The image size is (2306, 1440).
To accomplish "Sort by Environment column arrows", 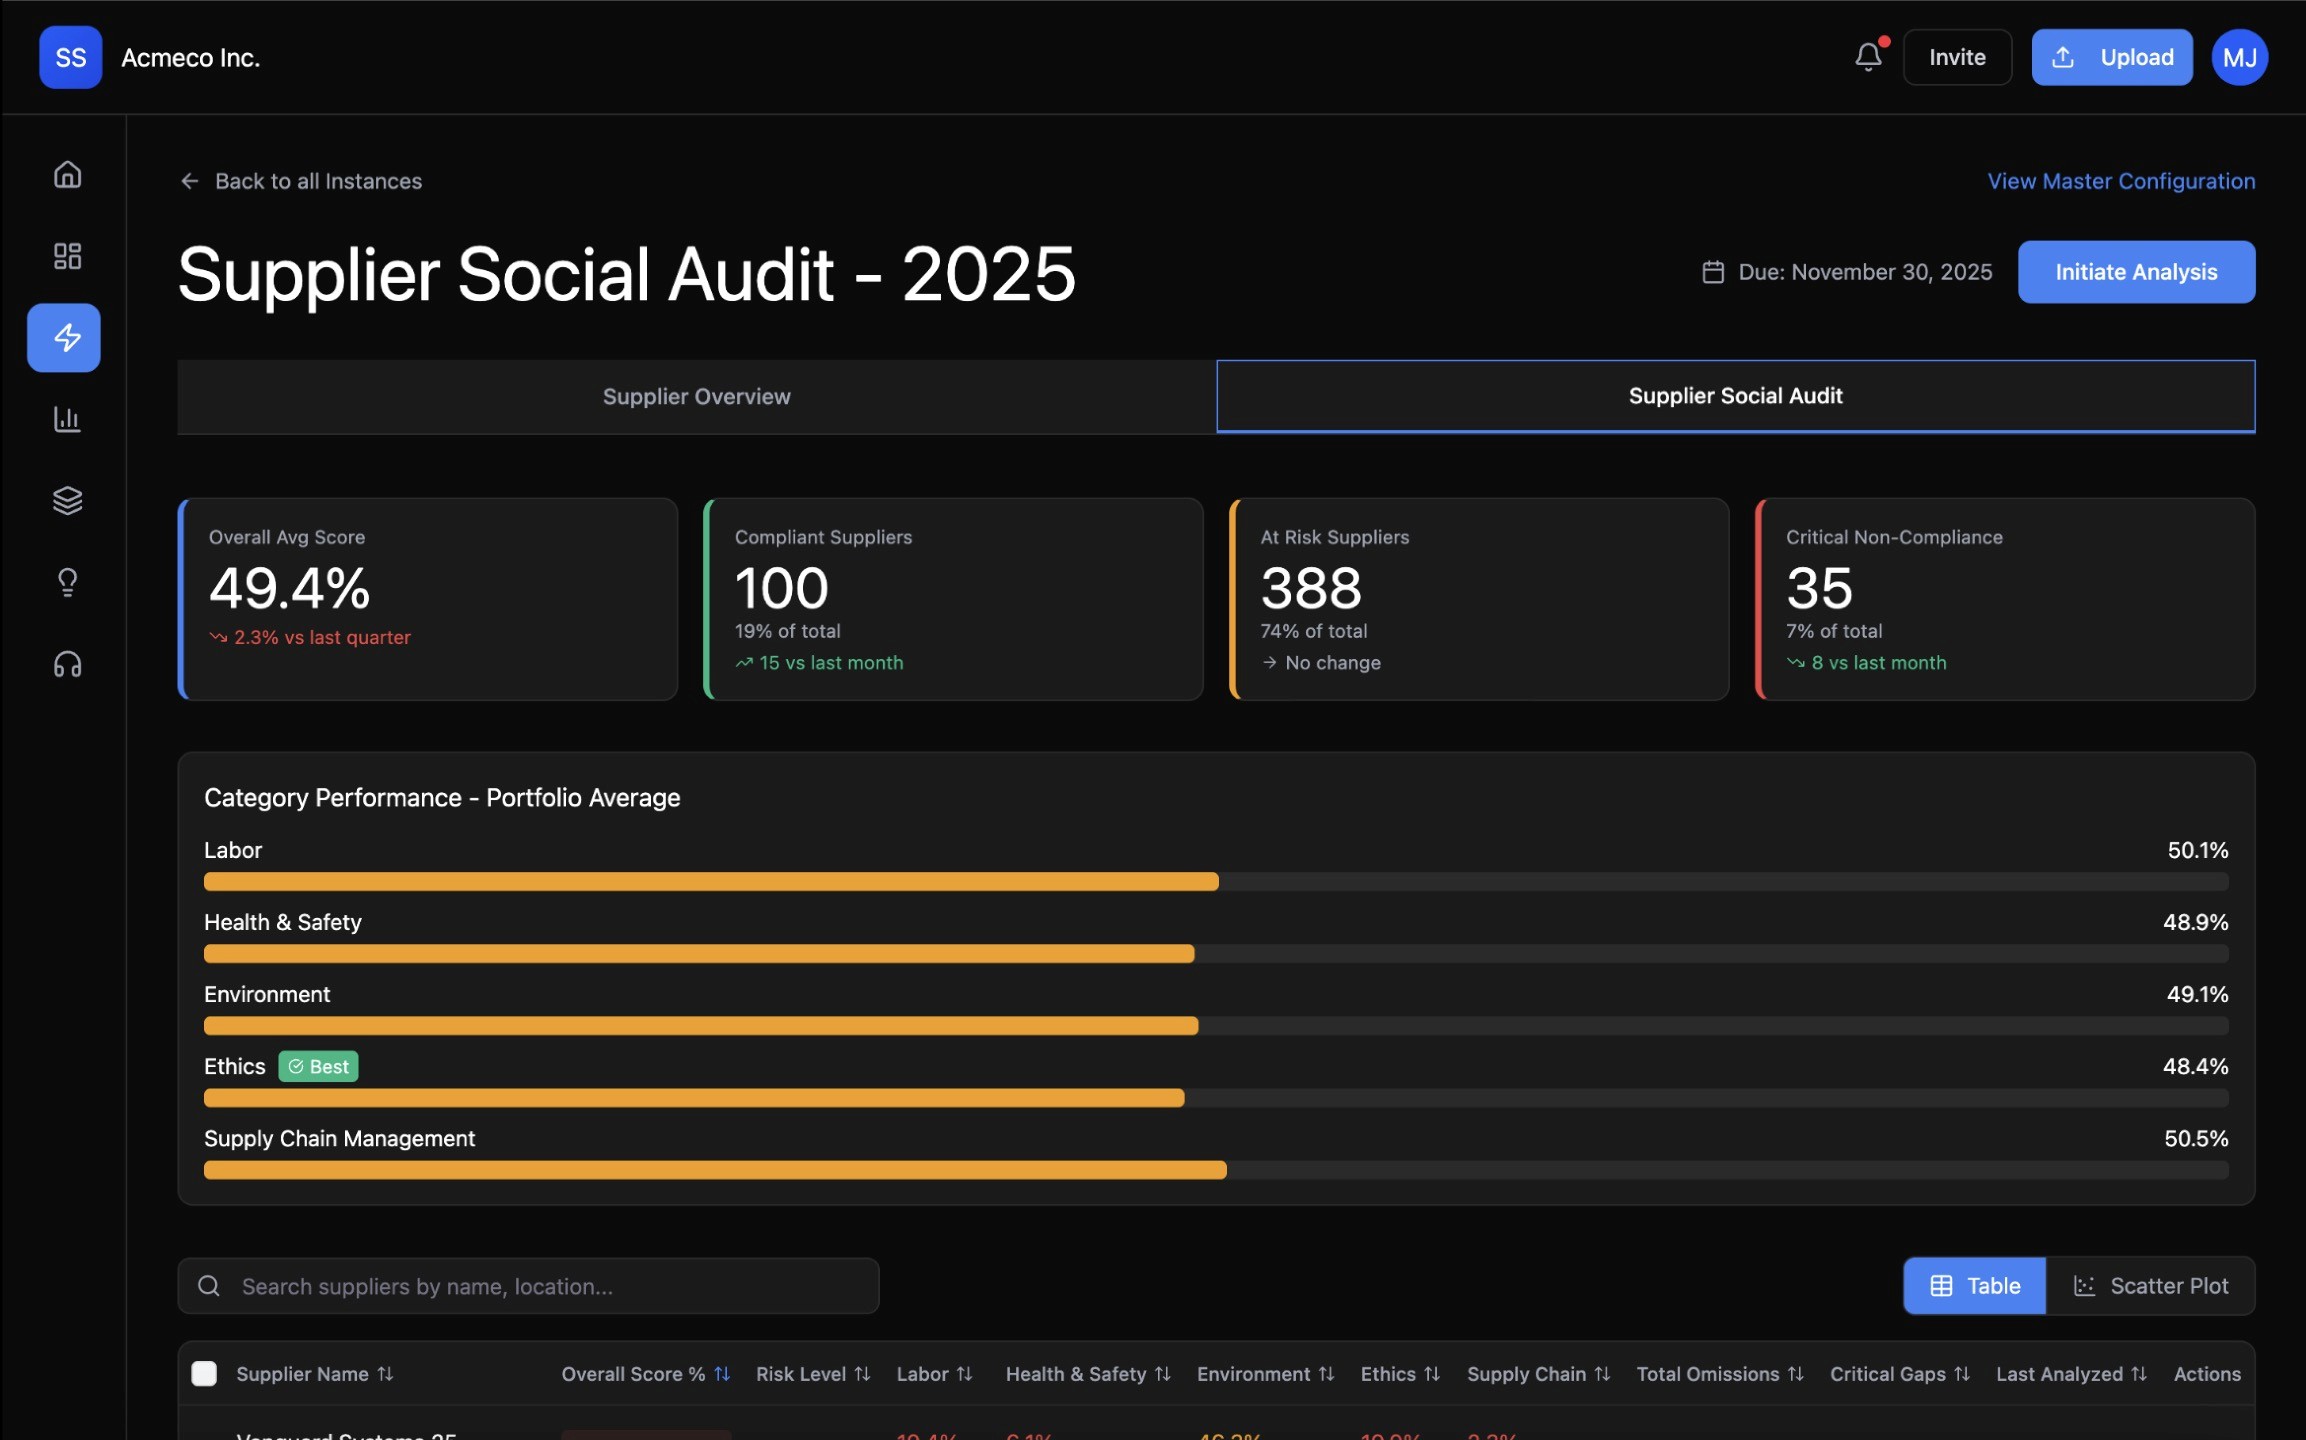I will pyautogui.click(x=1326, y=1374).
